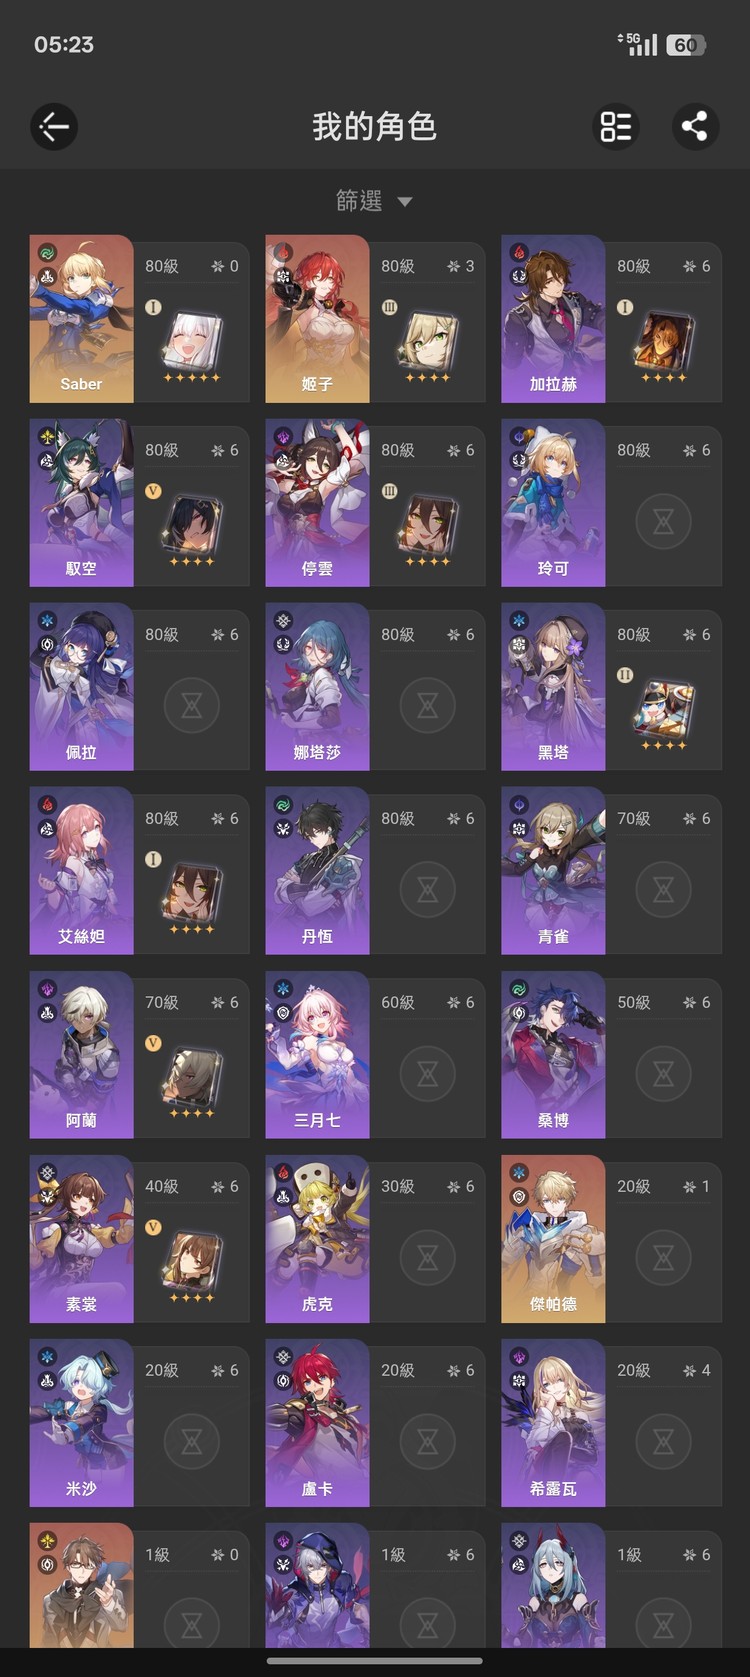This screenshot has height=1677, width=750.
Task: Tap the 5G signal status indicator
Action: point(639,44)
